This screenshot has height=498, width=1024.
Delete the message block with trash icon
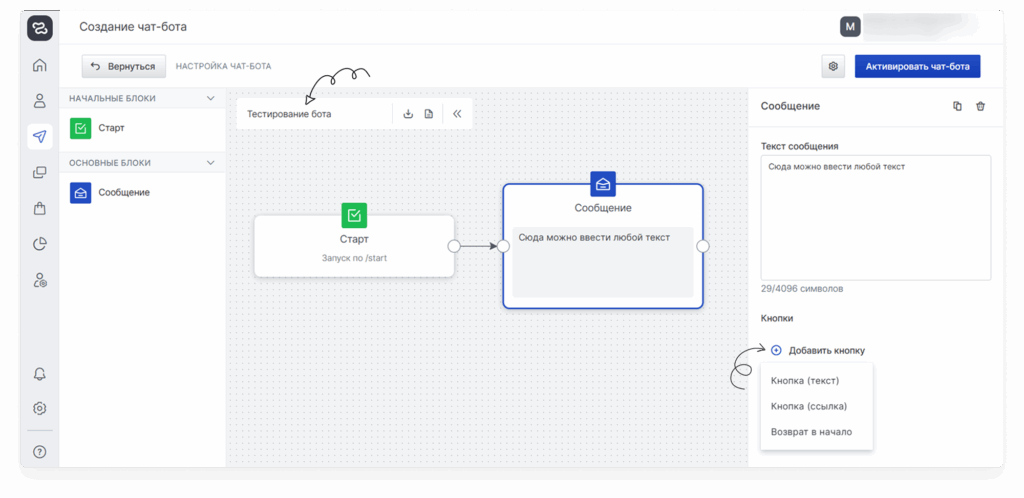pyautogui.click(x=980, y=106)
